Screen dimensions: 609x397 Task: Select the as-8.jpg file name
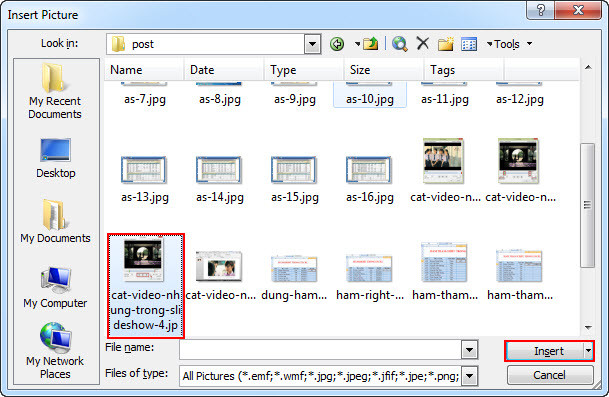coord(220,99)
